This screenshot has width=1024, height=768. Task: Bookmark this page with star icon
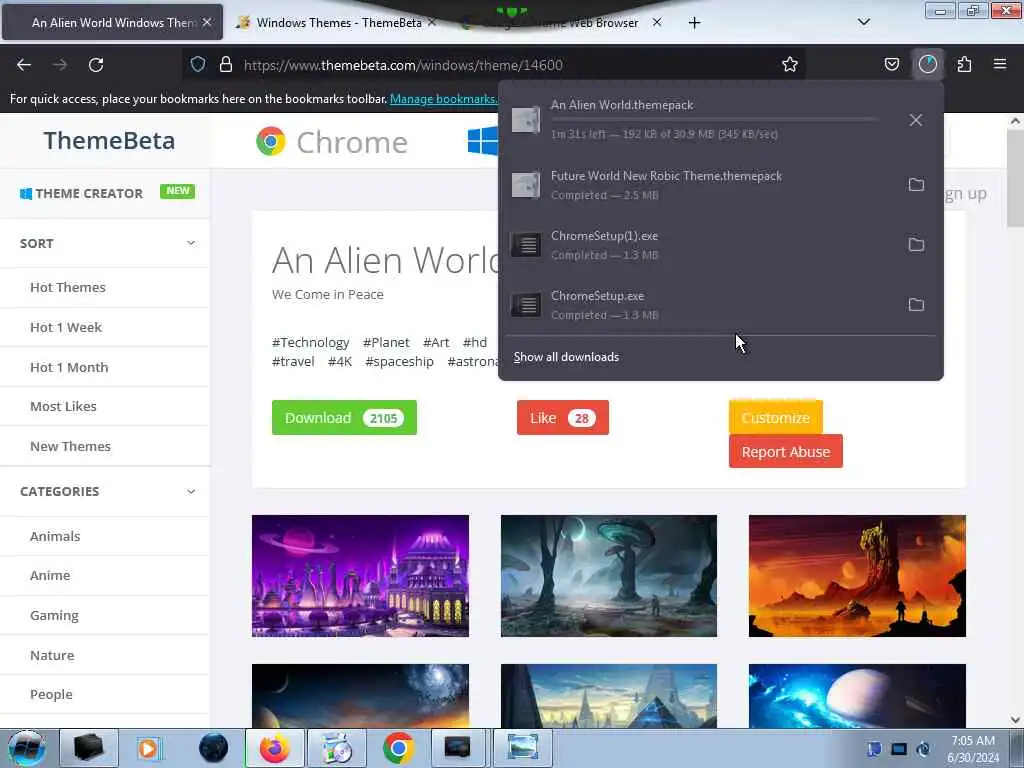[x=790, y=64]
